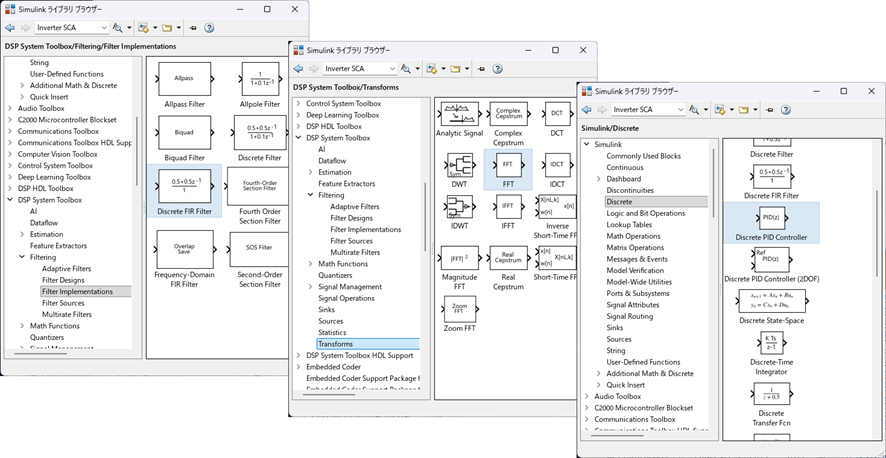Open search options arrow in Transforms window
Image resolution: width=886 pixels, height=458 pixels.
point(416,69)
